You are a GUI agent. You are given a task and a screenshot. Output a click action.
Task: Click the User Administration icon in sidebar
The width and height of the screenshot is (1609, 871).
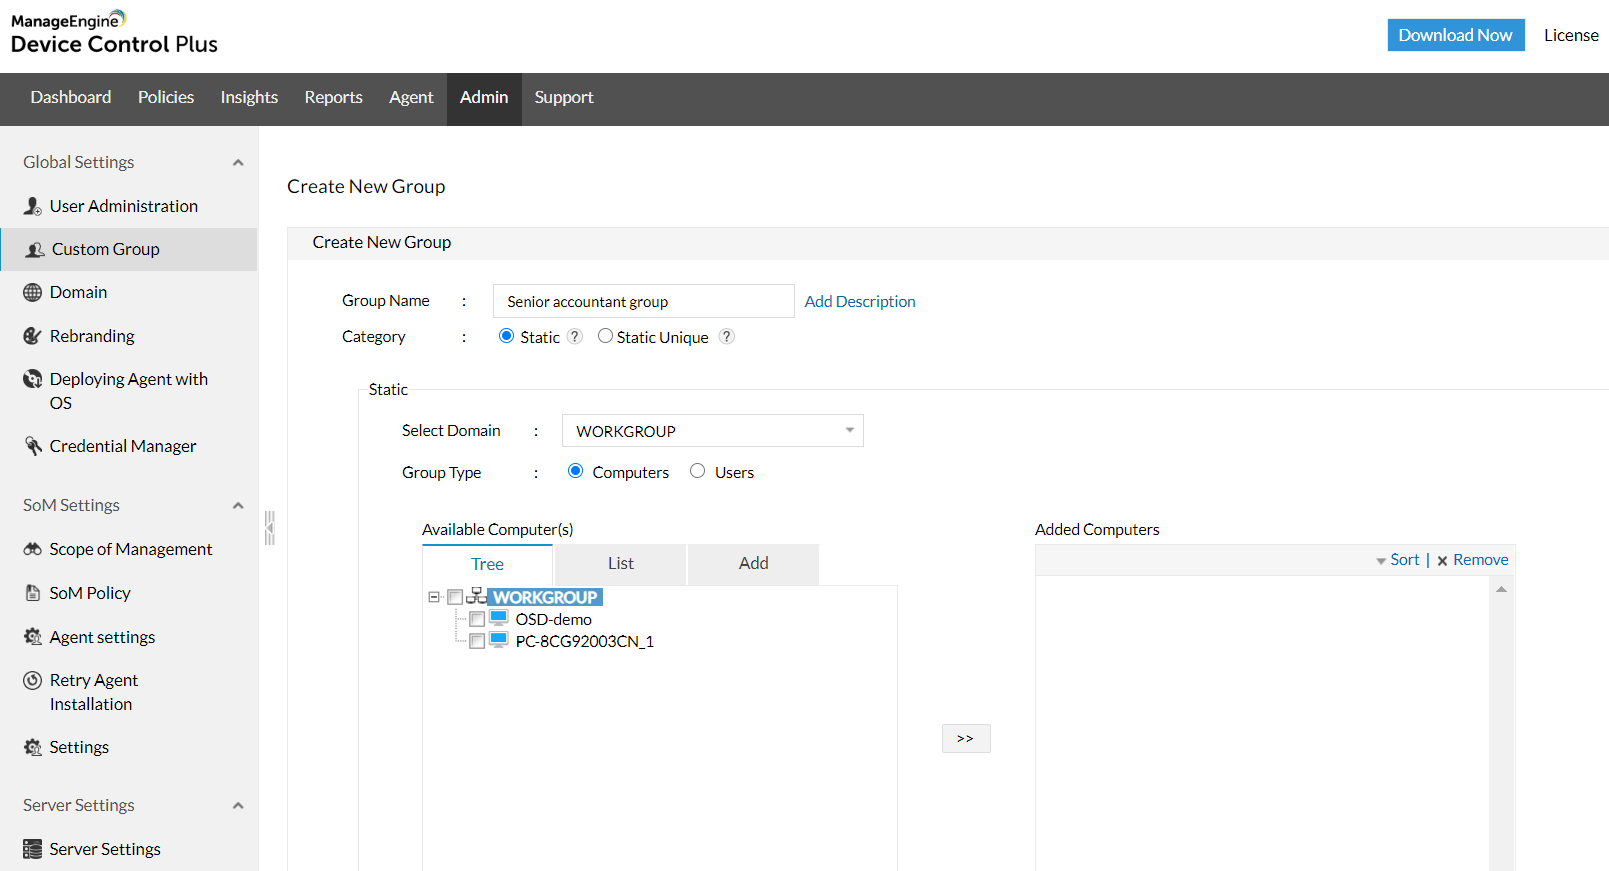(x=33, y=206)
